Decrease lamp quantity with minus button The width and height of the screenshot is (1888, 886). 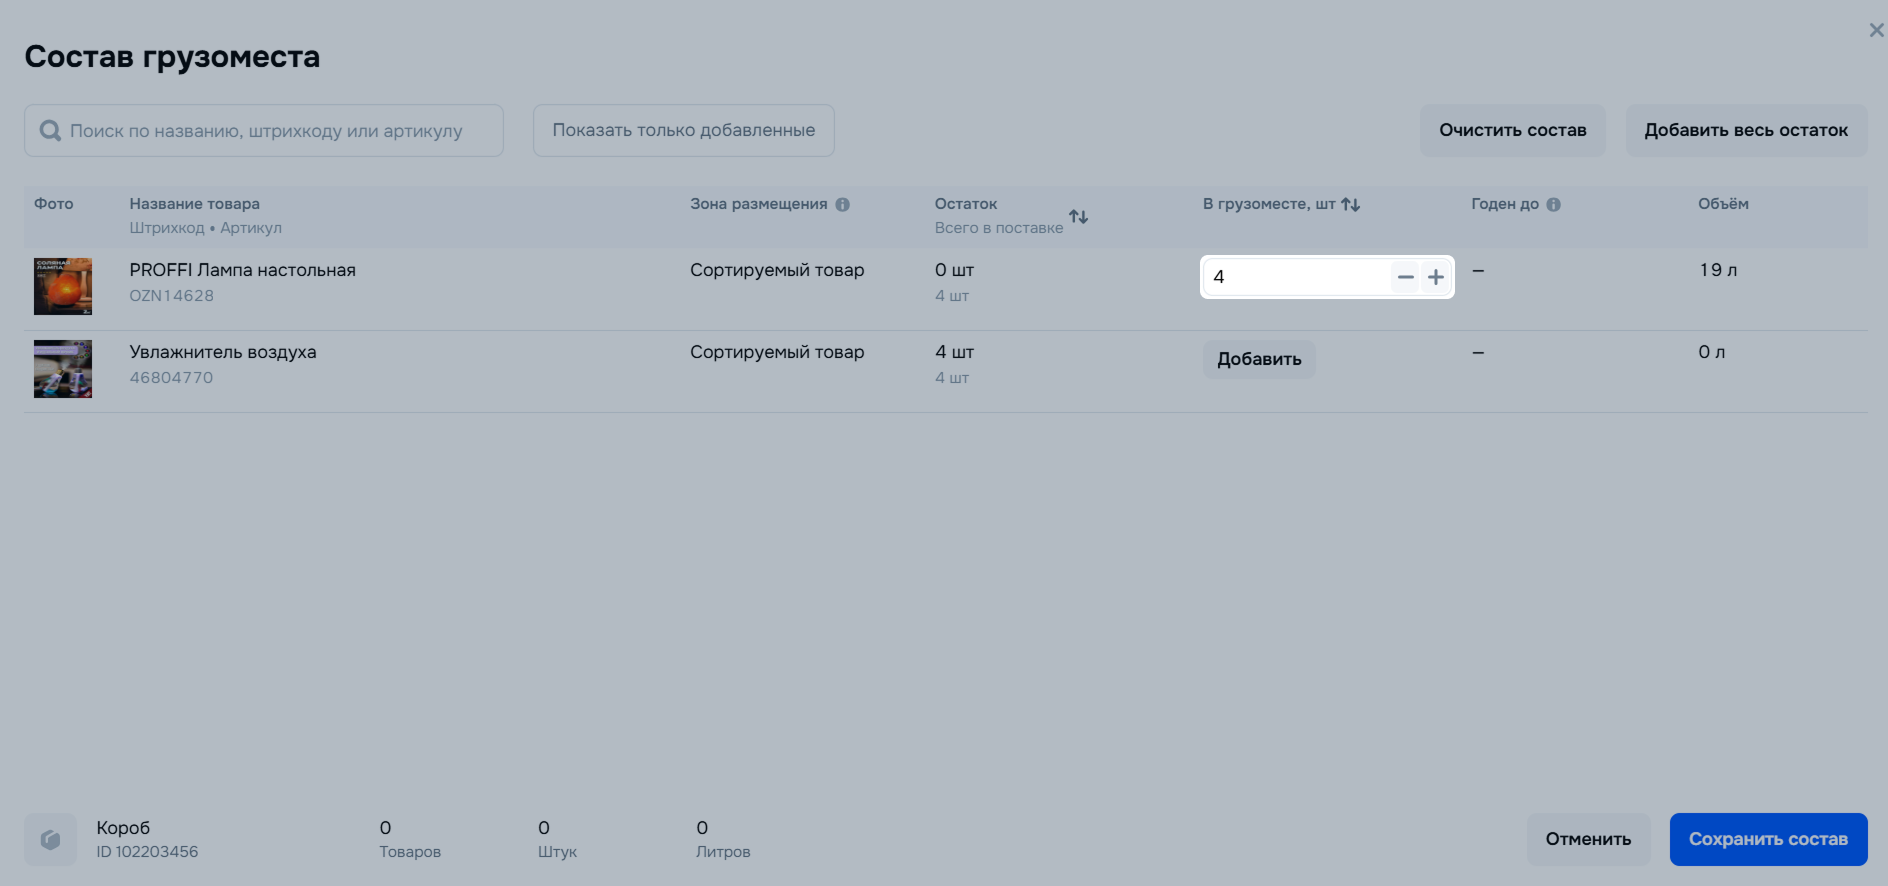pos(1405,278)
